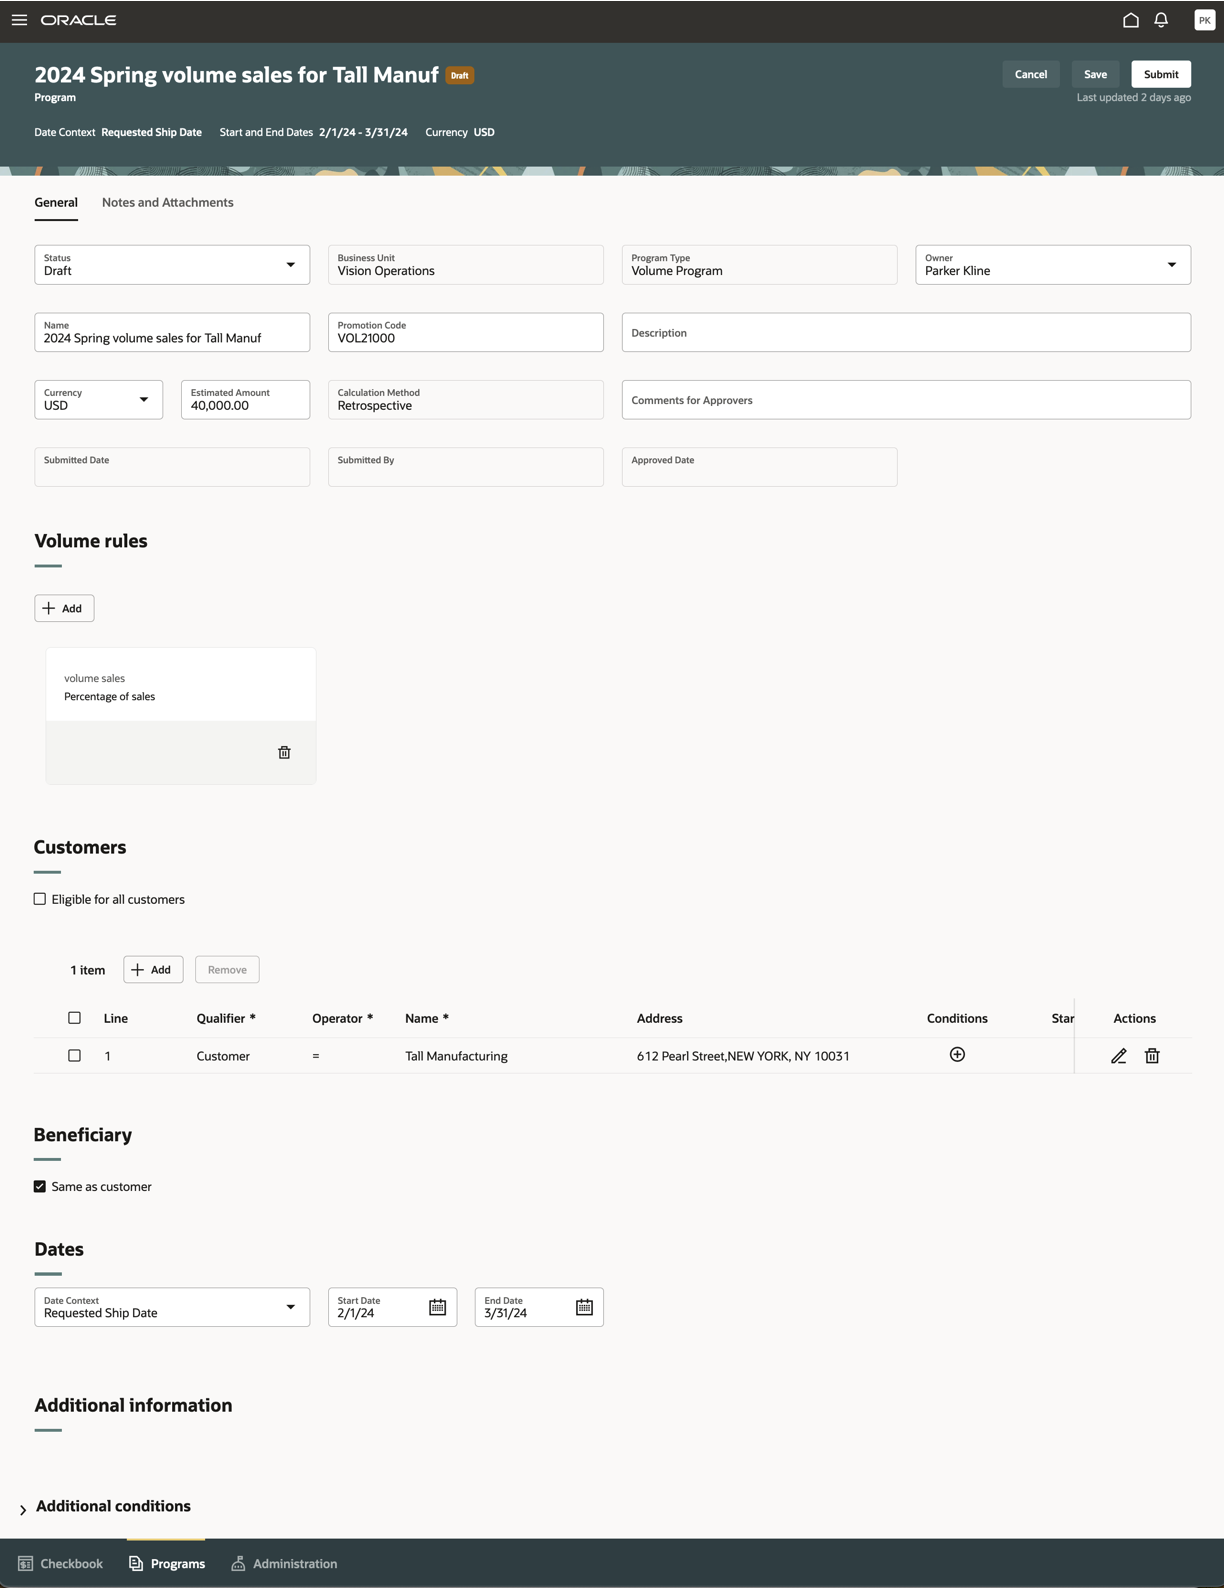Go to the Oracle home icon
This screenshot has width=1224, height=1588.
click(1130, 20)
